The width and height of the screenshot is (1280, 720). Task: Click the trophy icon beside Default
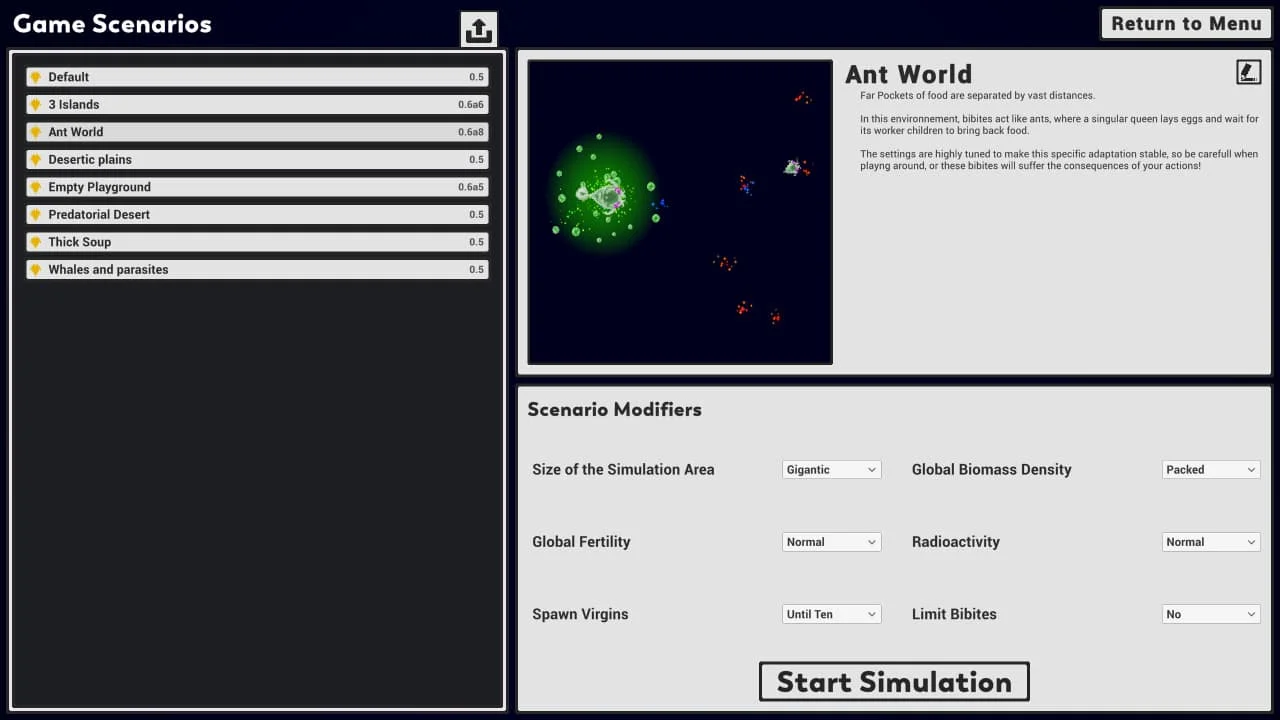[35, 77]
